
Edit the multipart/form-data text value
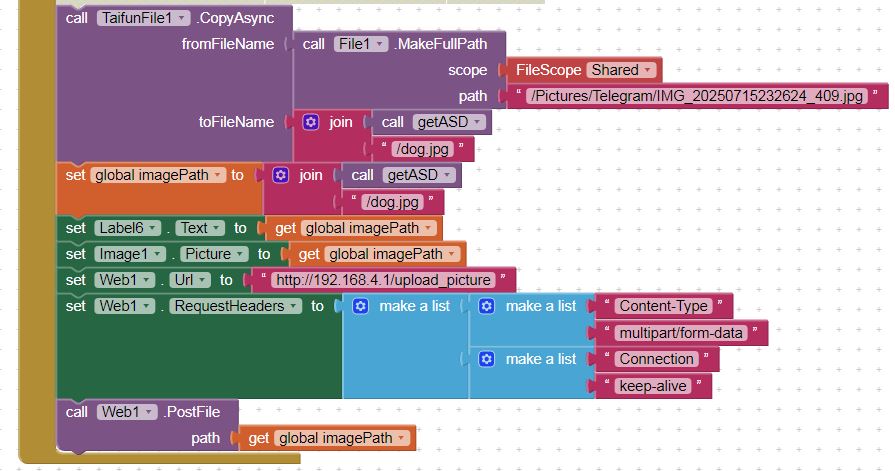pos(680,333)
